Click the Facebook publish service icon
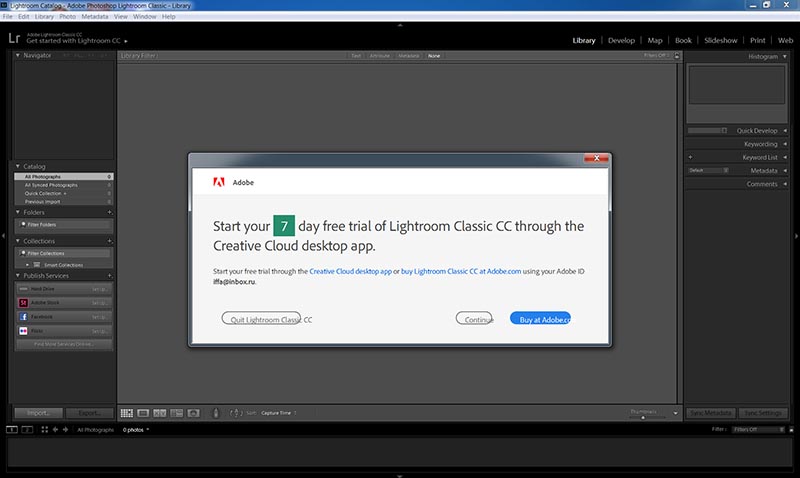 coord(23,317)
